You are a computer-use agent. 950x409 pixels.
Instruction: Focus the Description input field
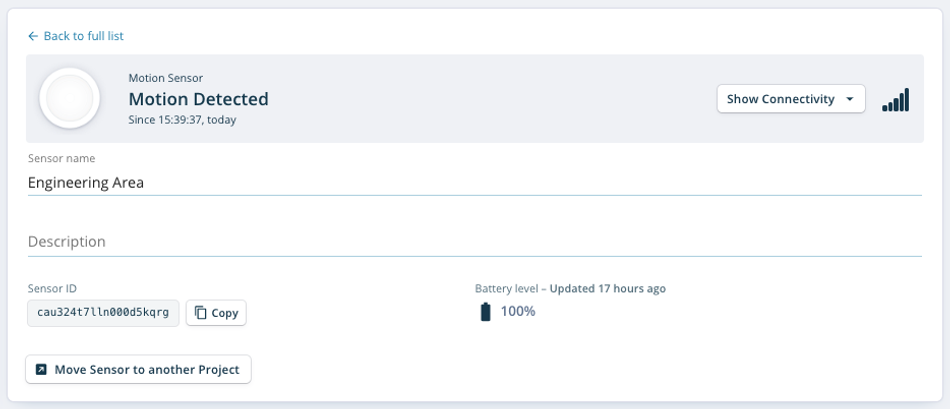[474, 242]
